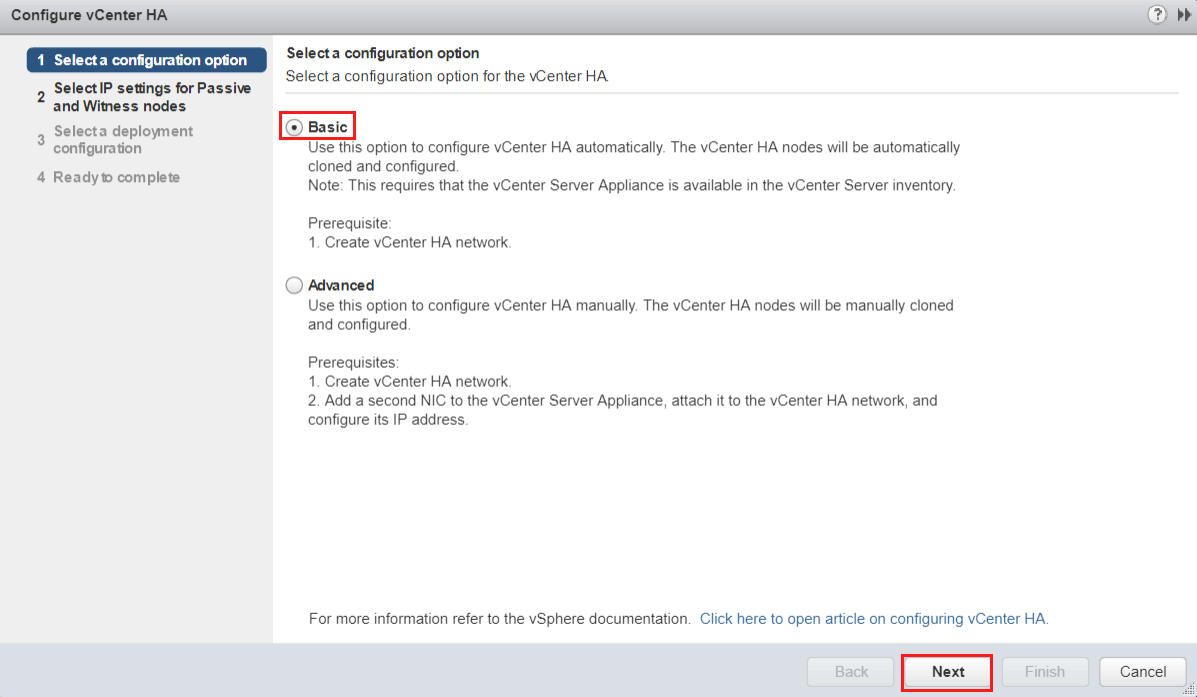The image size is (1197, 697).
Task: Click the Finish button
Action: [1044, 672]
